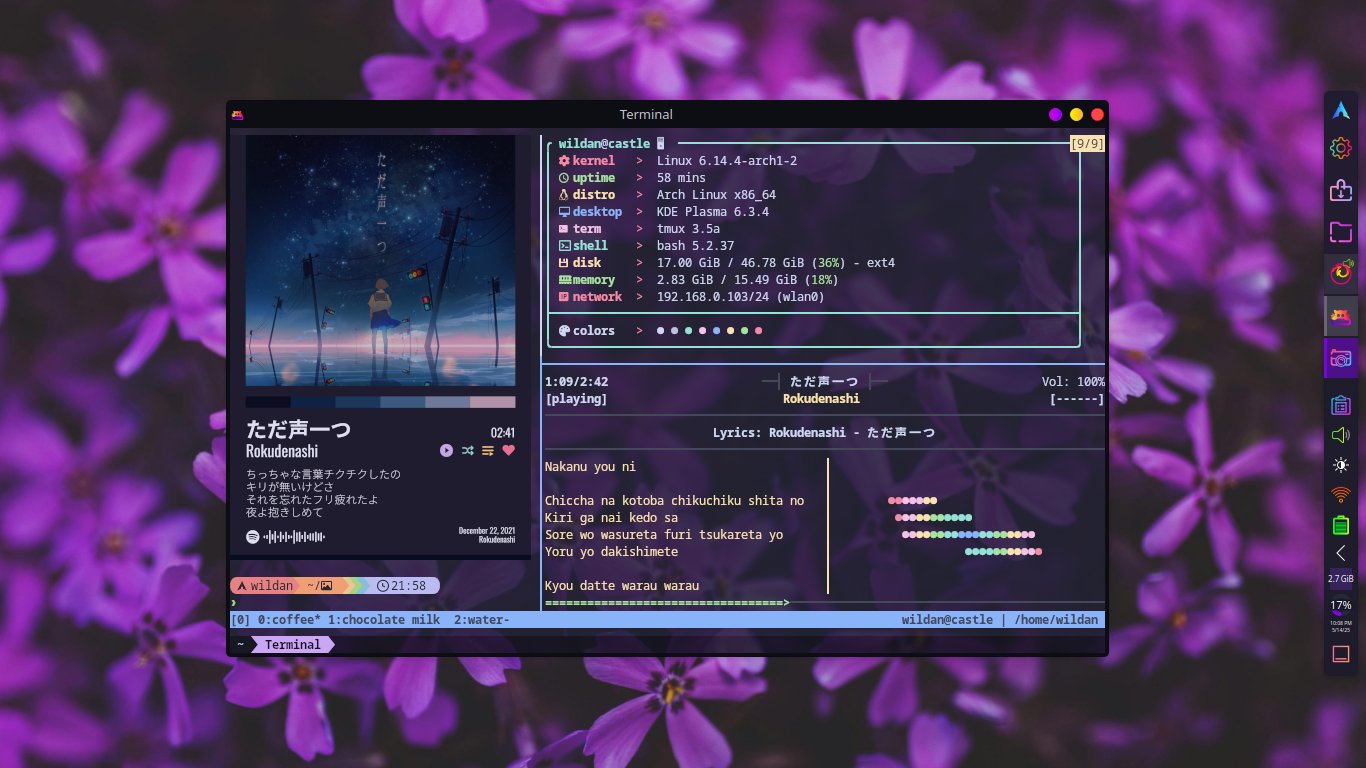The height and width of the screenshot is (768, 1366).
Task: Switch to tmux window 2:water
Action: (482, 620)
